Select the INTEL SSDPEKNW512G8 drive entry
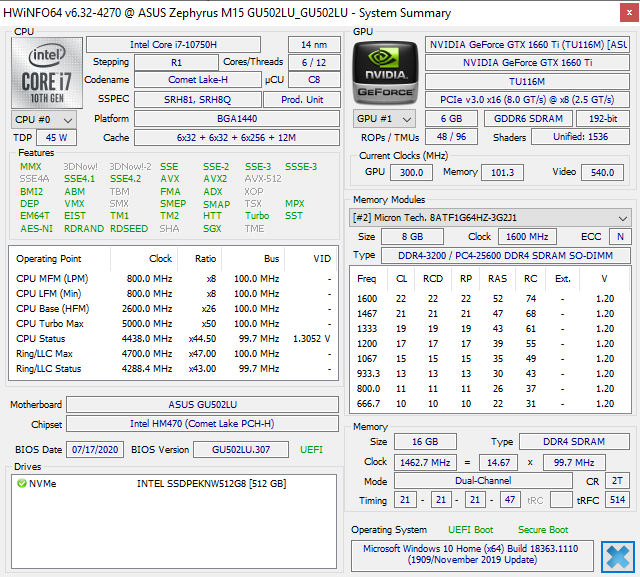Image resolution: width=640 pixels, height=577 pixels. 211,484
